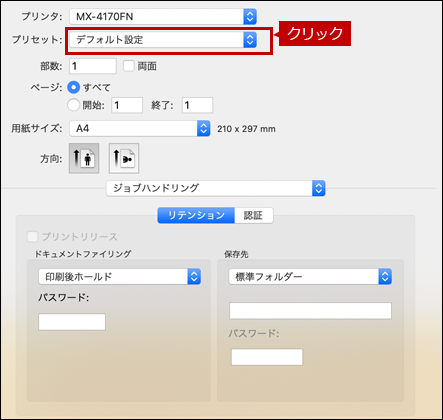
Task: Open the 用紙サイズ A4 dropdown
Action: click(140, 128)
